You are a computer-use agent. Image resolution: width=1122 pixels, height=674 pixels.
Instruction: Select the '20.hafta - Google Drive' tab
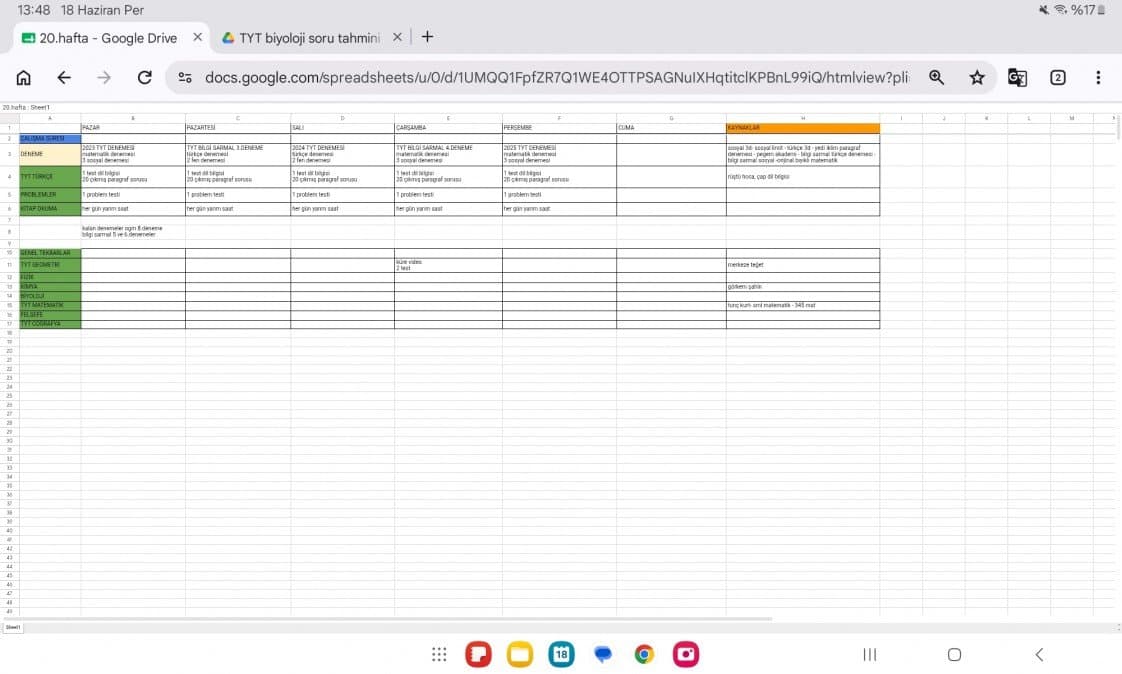108,38
